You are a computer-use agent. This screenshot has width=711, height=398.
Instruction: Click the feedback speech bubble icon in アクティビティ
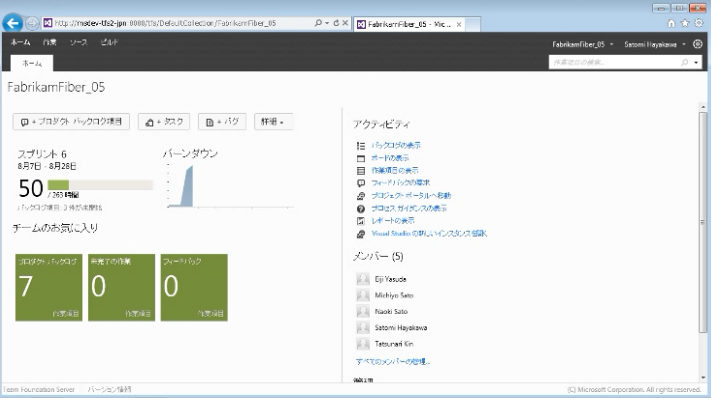pos(361,183)
